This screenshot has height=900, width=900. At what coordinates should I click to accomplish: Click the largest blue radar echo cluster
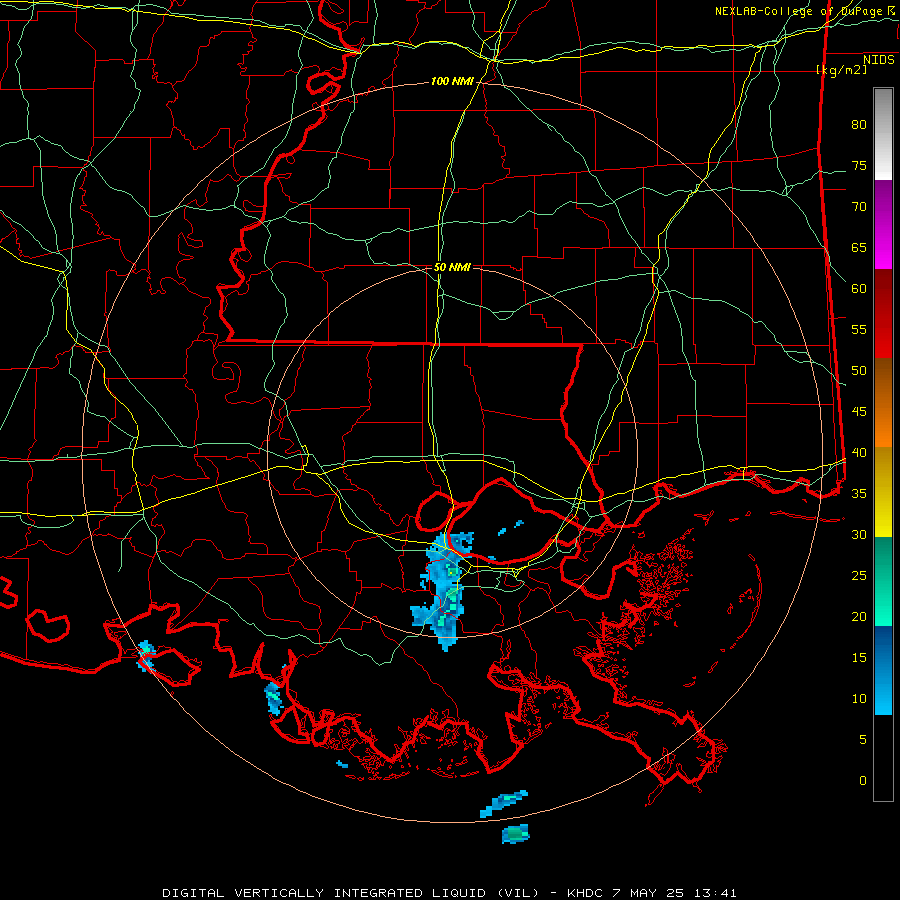[x=443, y=591]
